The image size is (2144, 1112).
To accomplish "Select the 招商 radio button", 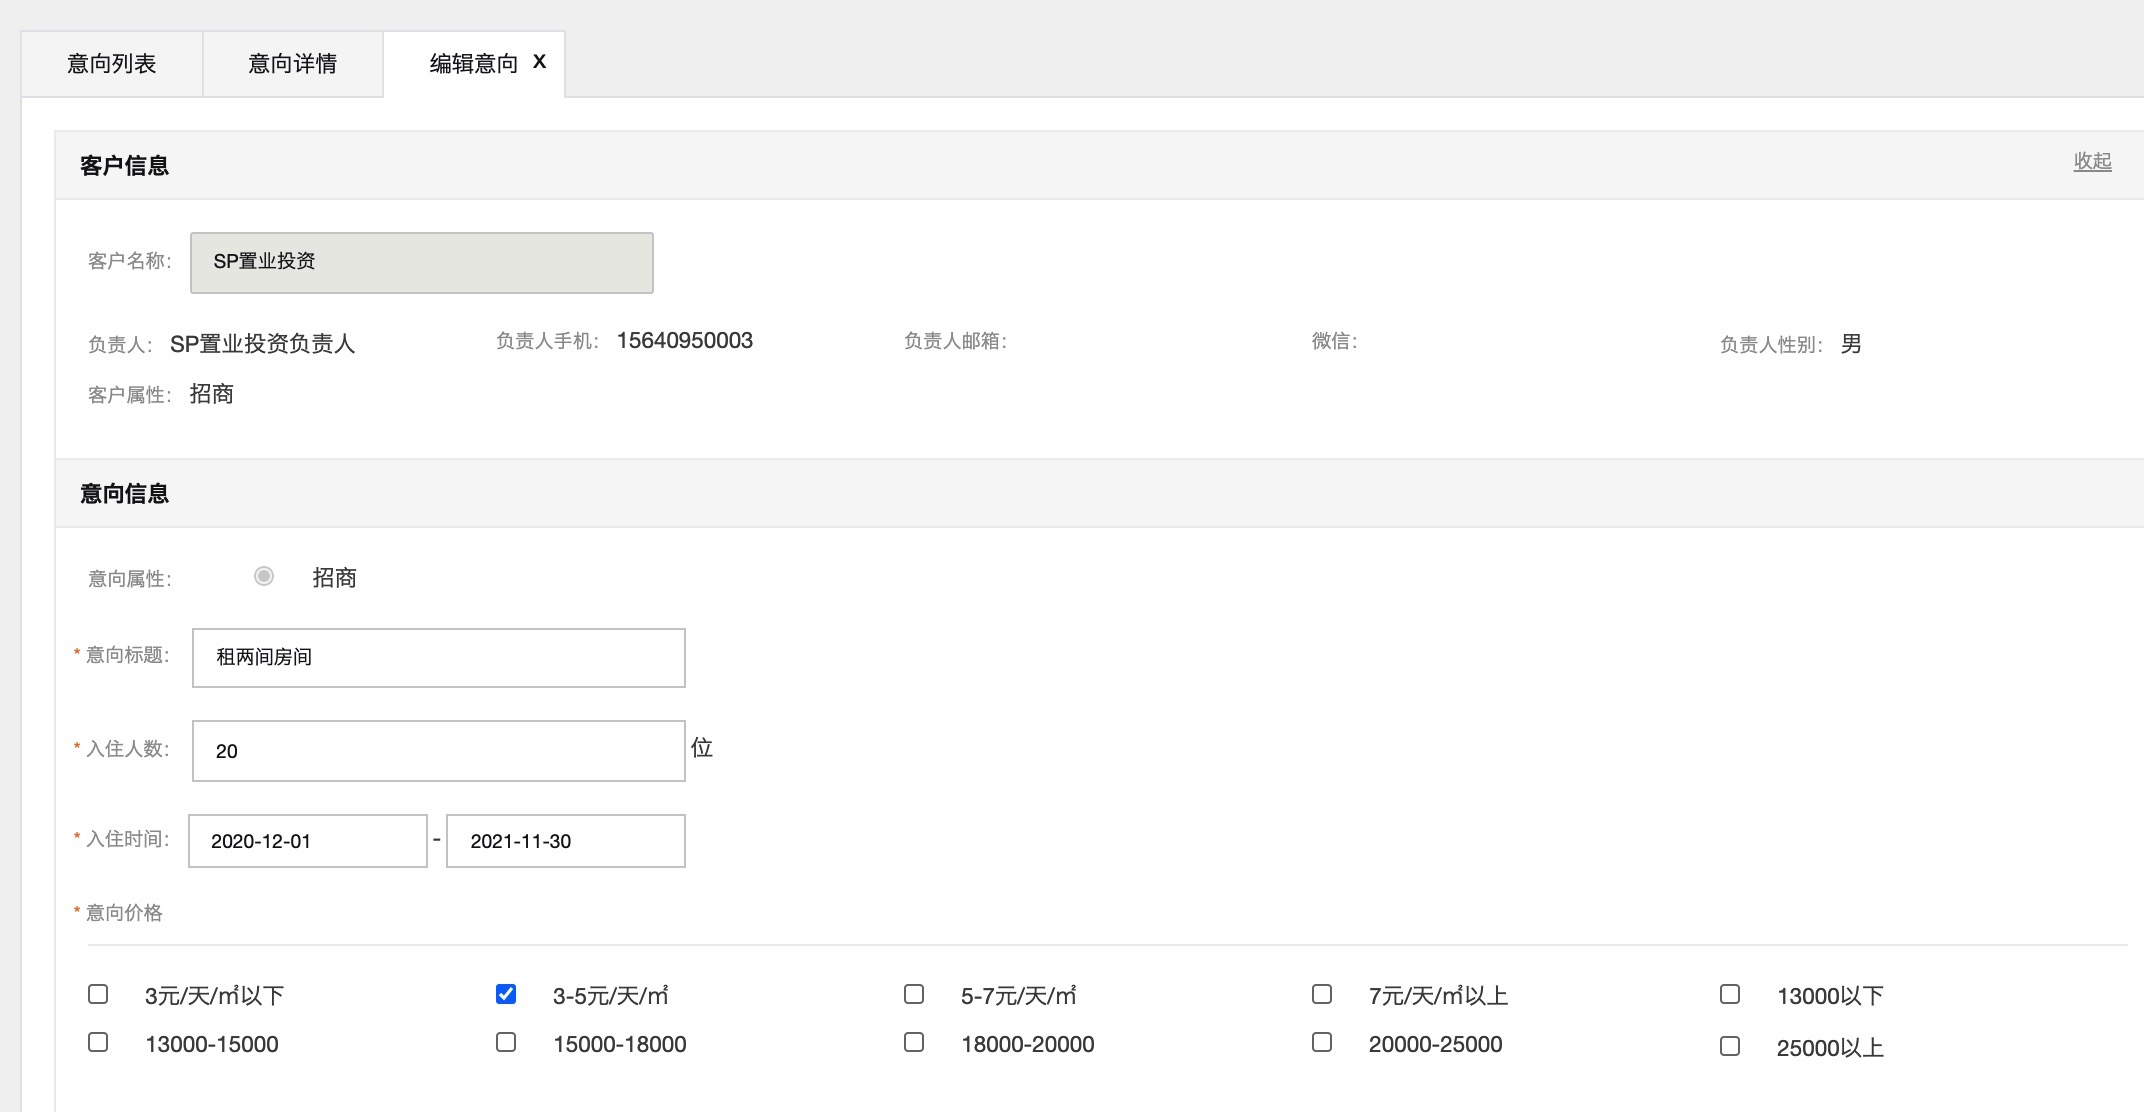I will 264,576.
